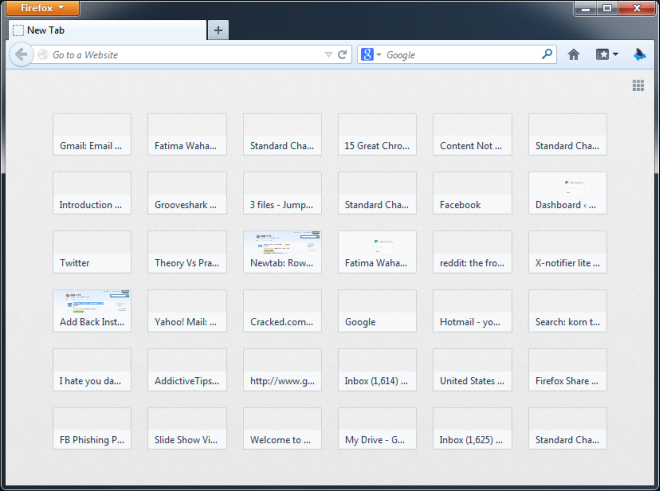Open the Google search engine selector
This screenshot has height=491, width=660.
point(370,55)
